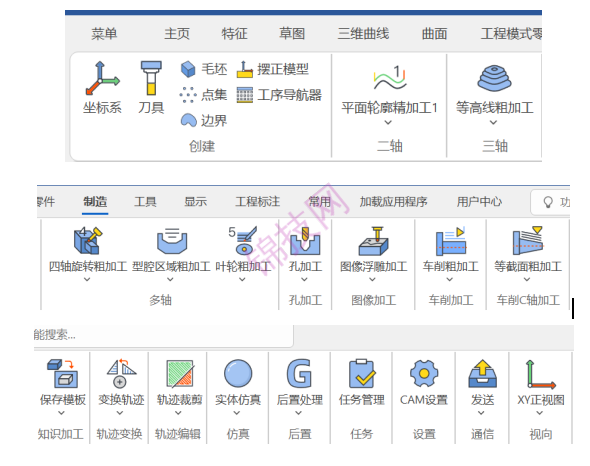
Task: Click the 功能搜索 search input field
Action: [163, 335]
